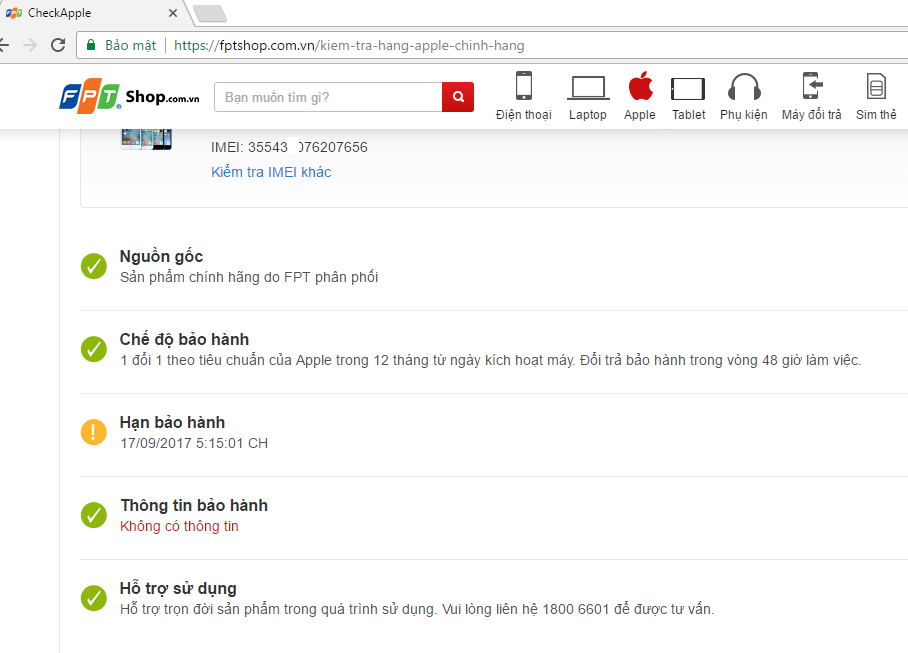Open the Laptop category icon
The image size is (908, 653).
point(587,88)
